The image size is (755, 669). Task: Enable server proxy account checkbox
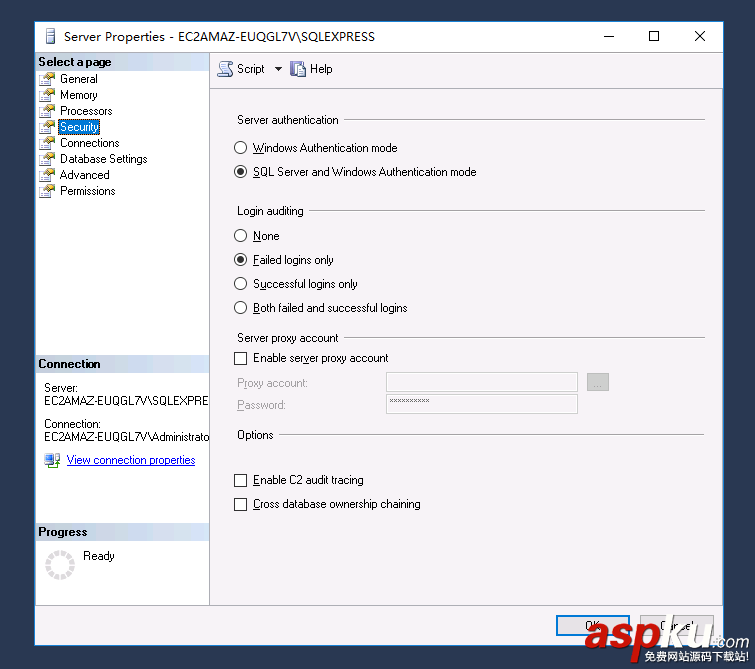[x=240, y=358]
